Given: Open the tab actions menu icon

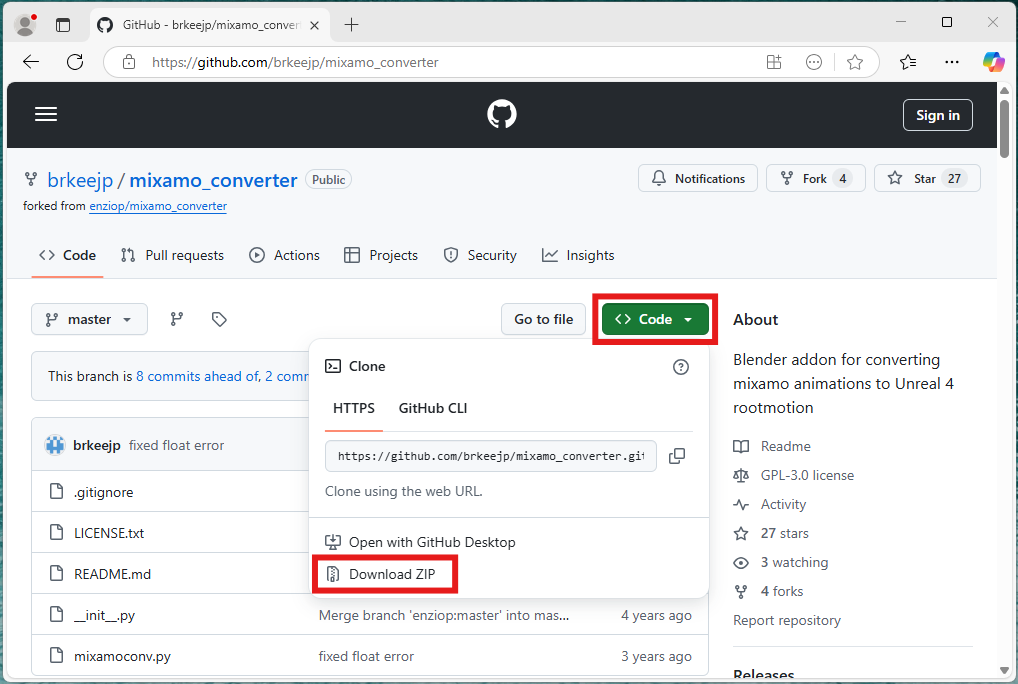Looking at the screenshot, I should click(x=63, y=25).
